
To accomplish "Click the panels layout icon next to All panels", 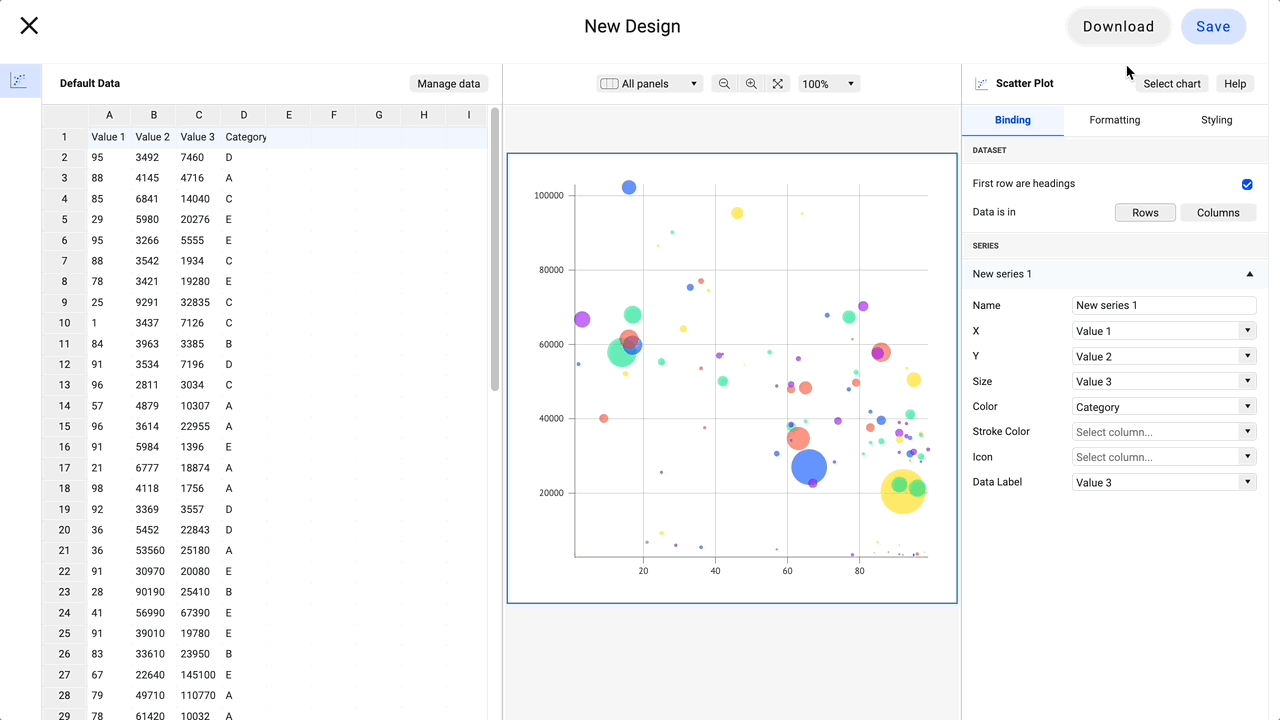I will tap(609, 83).
